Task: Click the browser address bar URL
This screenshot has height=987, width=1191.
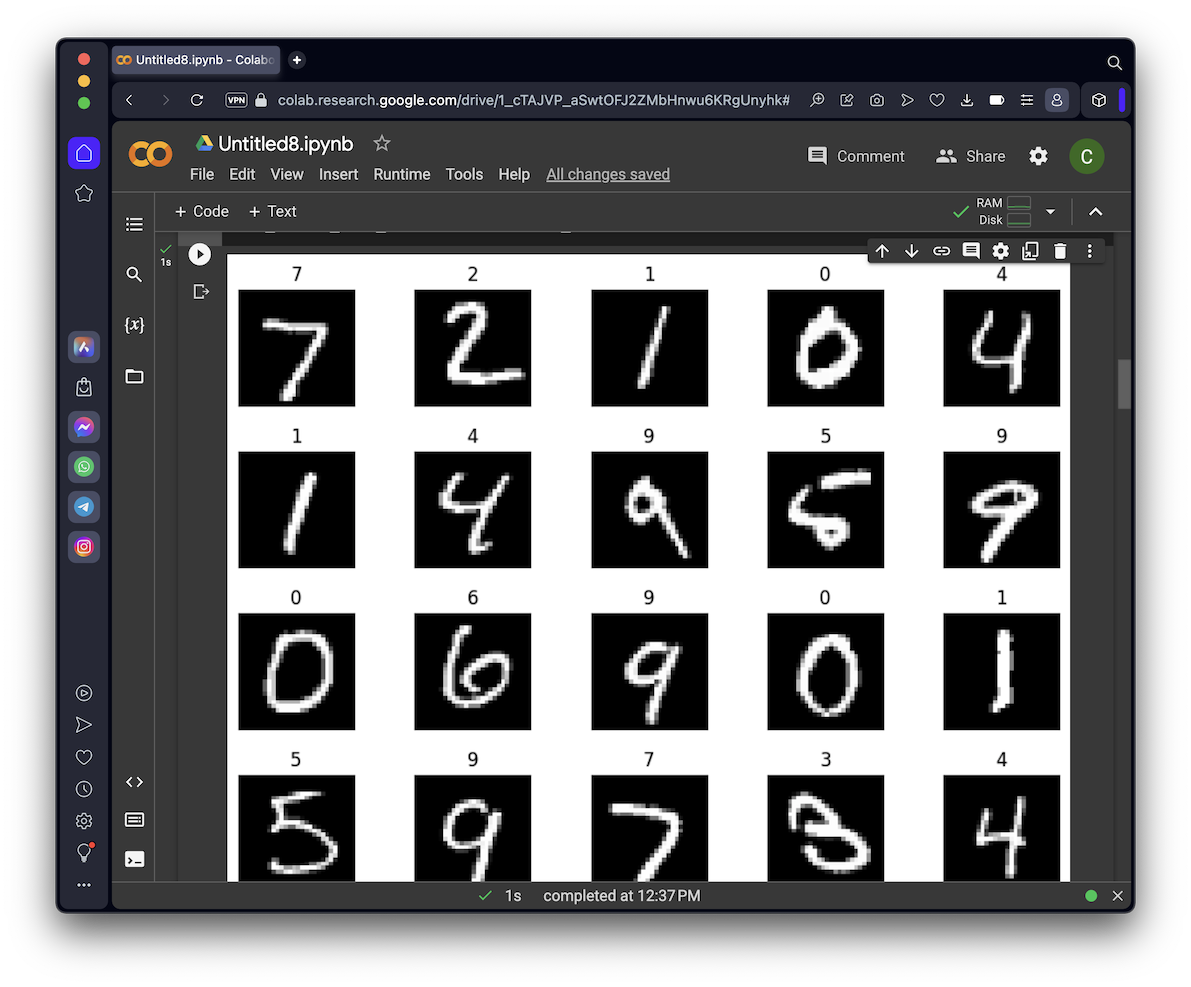Action: 533,100
